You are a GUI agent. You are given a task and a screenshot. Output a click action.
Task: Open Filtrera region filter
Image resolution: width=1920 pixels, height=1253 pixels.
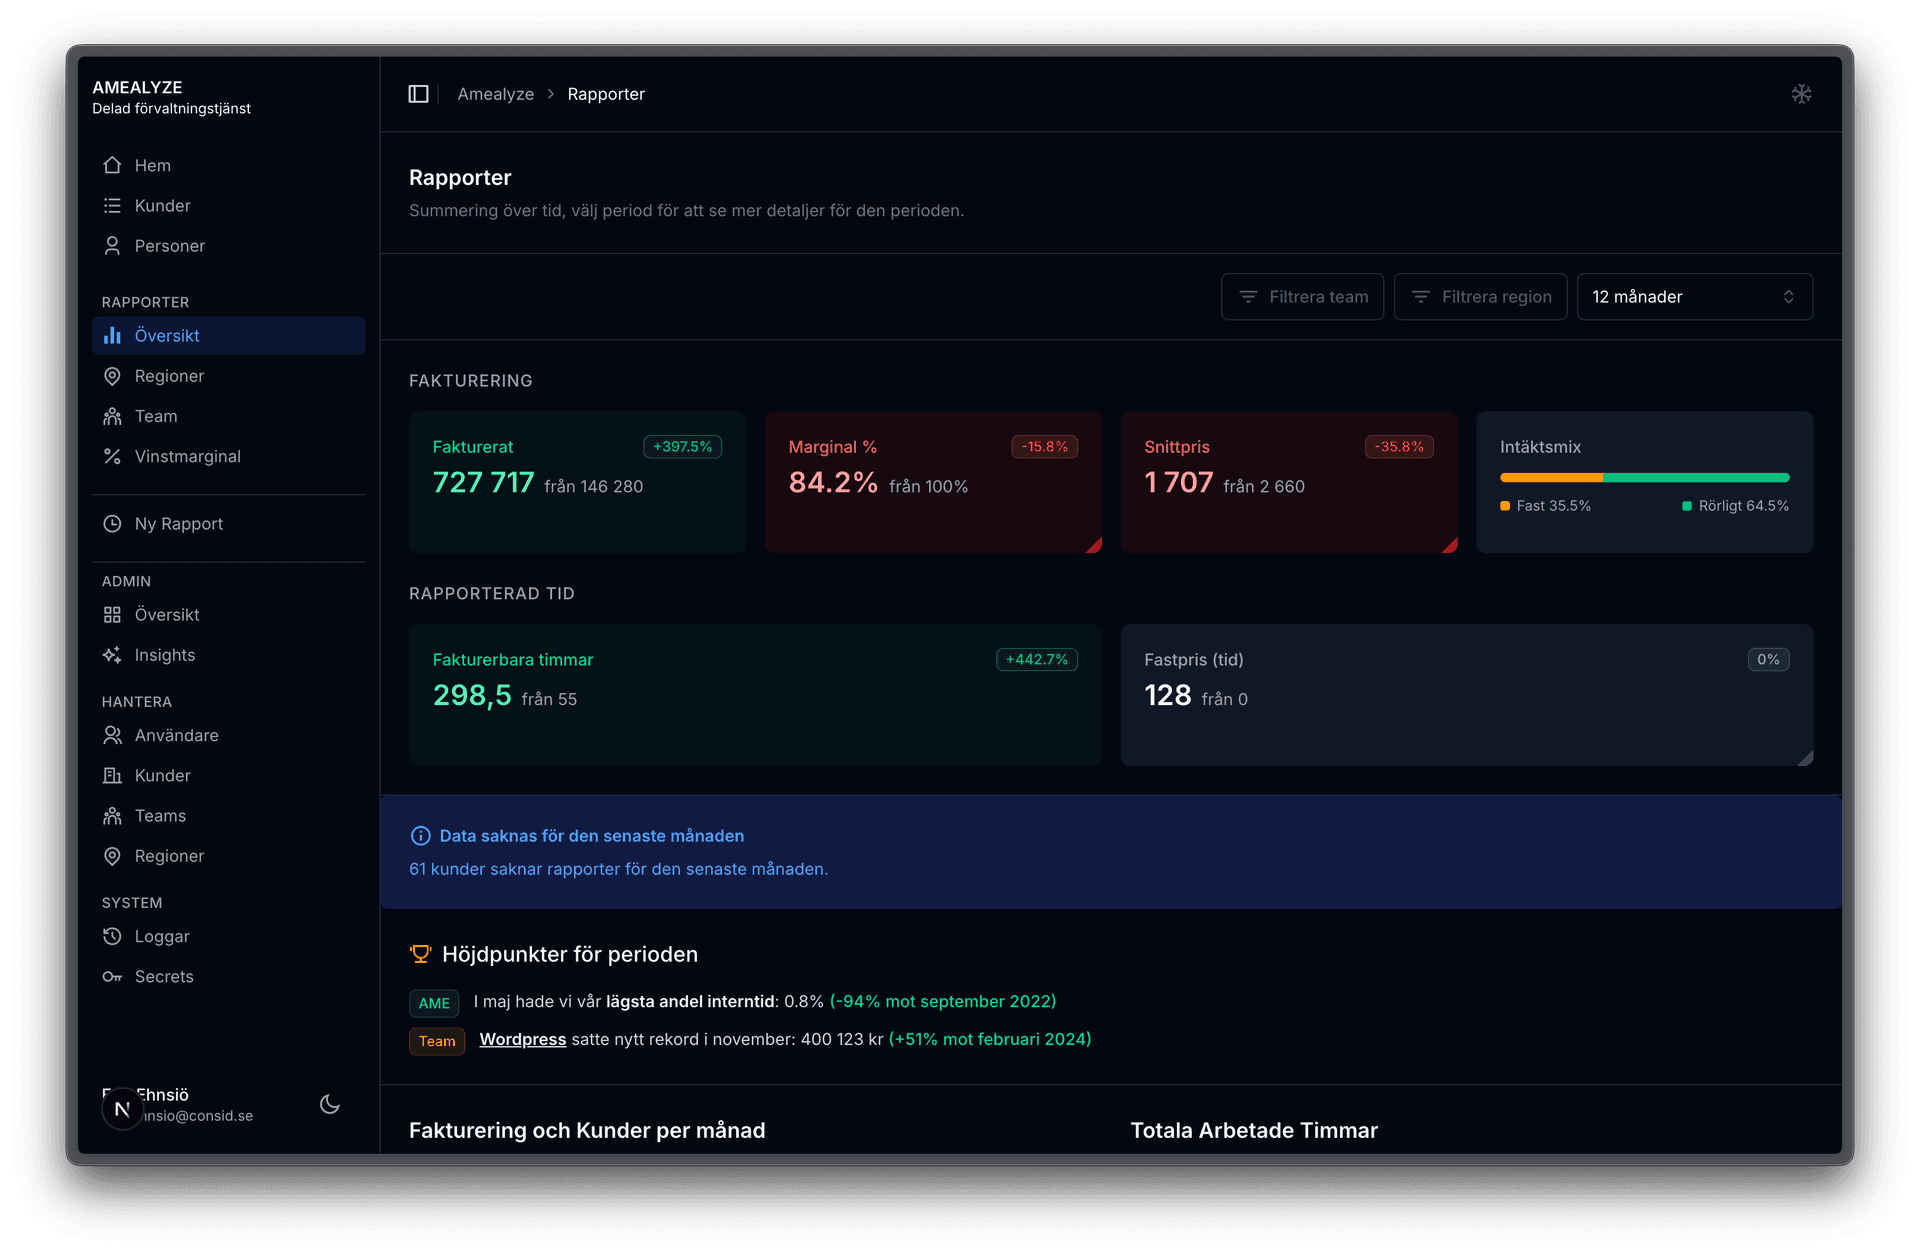pos(1480,297)
